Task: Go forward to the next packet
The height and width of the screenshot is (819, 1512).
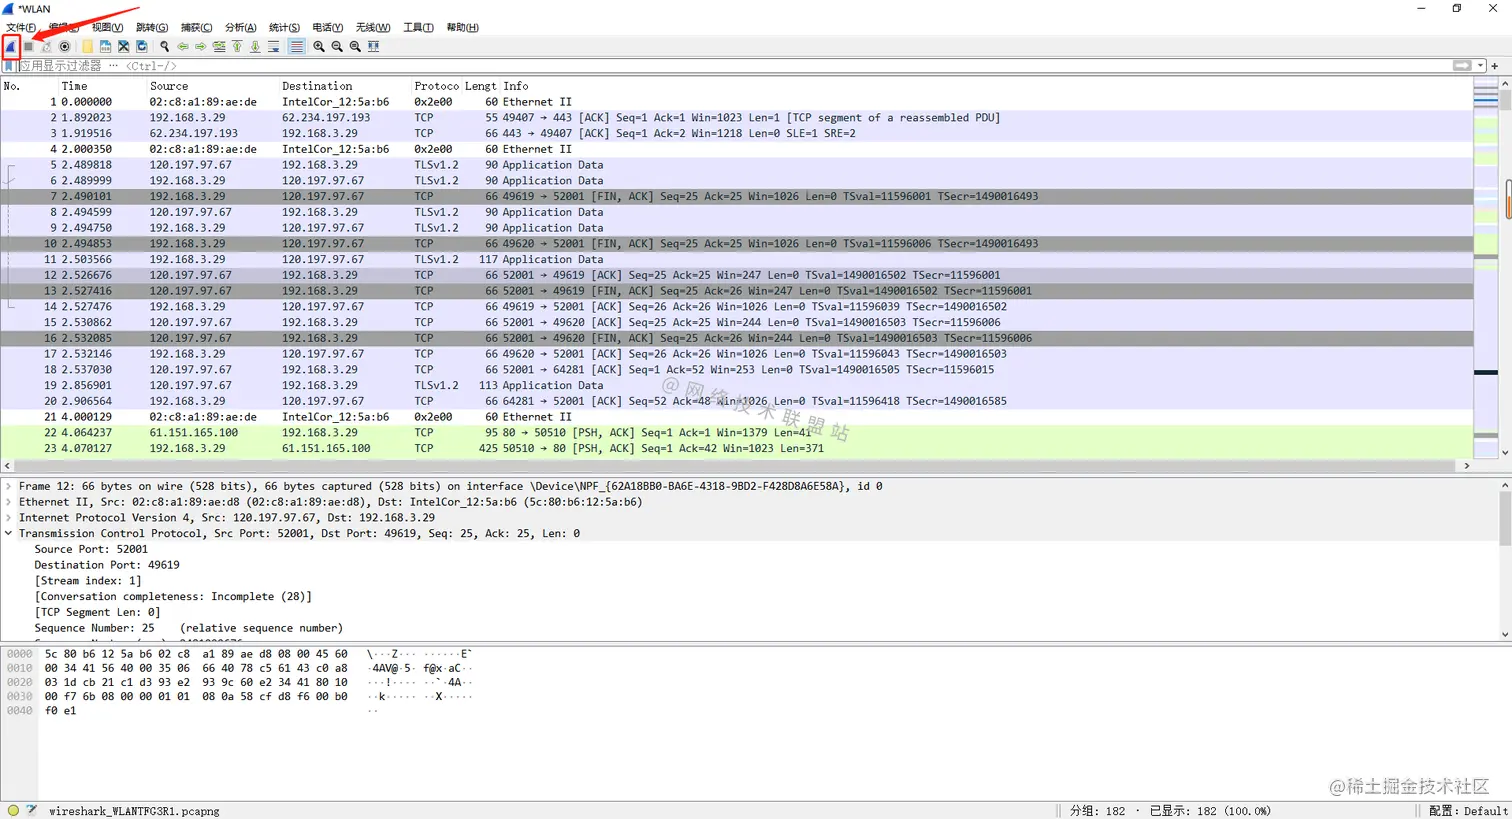Action: [200, 46]
